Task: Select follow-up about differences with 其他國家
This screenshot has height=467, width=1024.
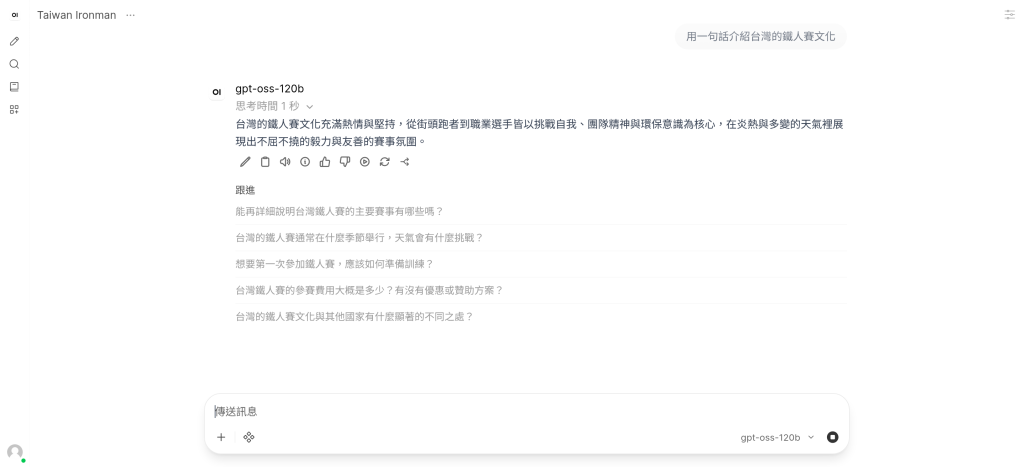Action: 541,317
